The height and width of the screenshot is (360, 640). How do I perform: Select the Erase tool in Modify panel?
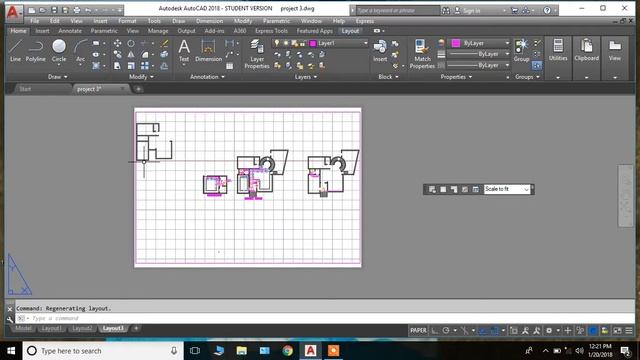coord(164,43)
